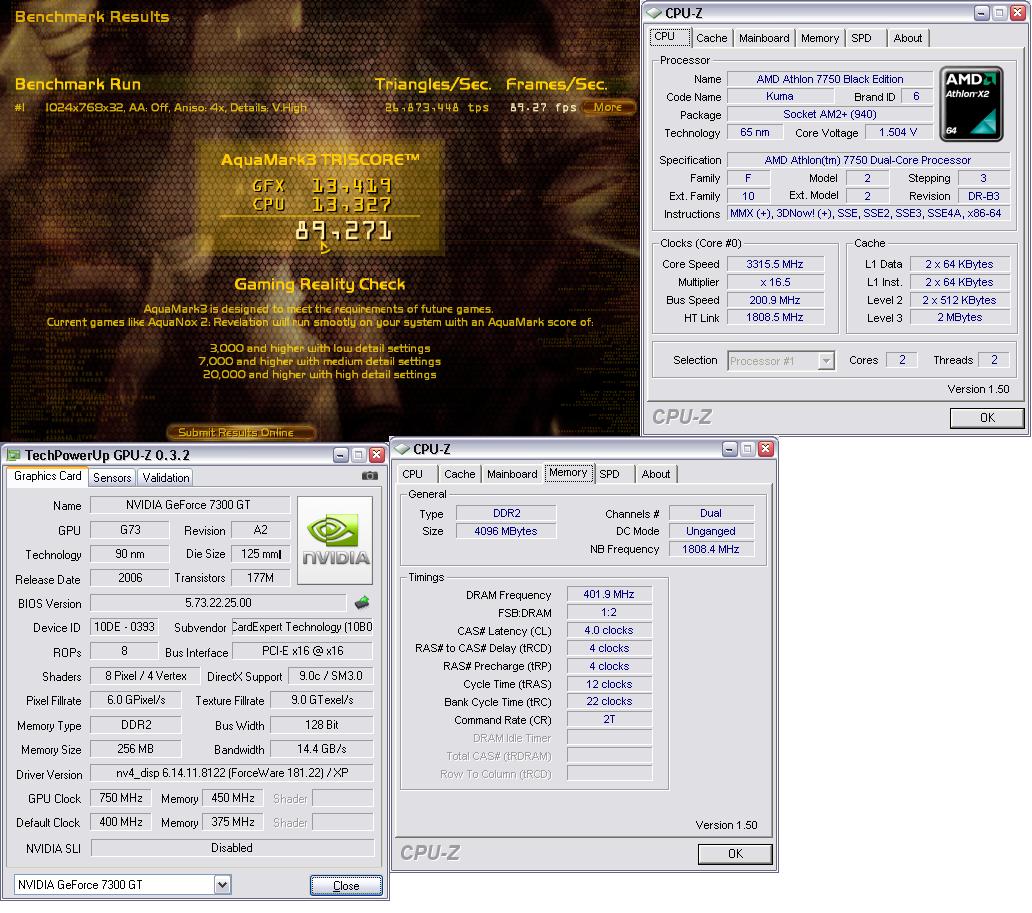This screenshot has width=1032, height=913.
Task: Click the Close button in GPU-Z
Action: point(346,885)
